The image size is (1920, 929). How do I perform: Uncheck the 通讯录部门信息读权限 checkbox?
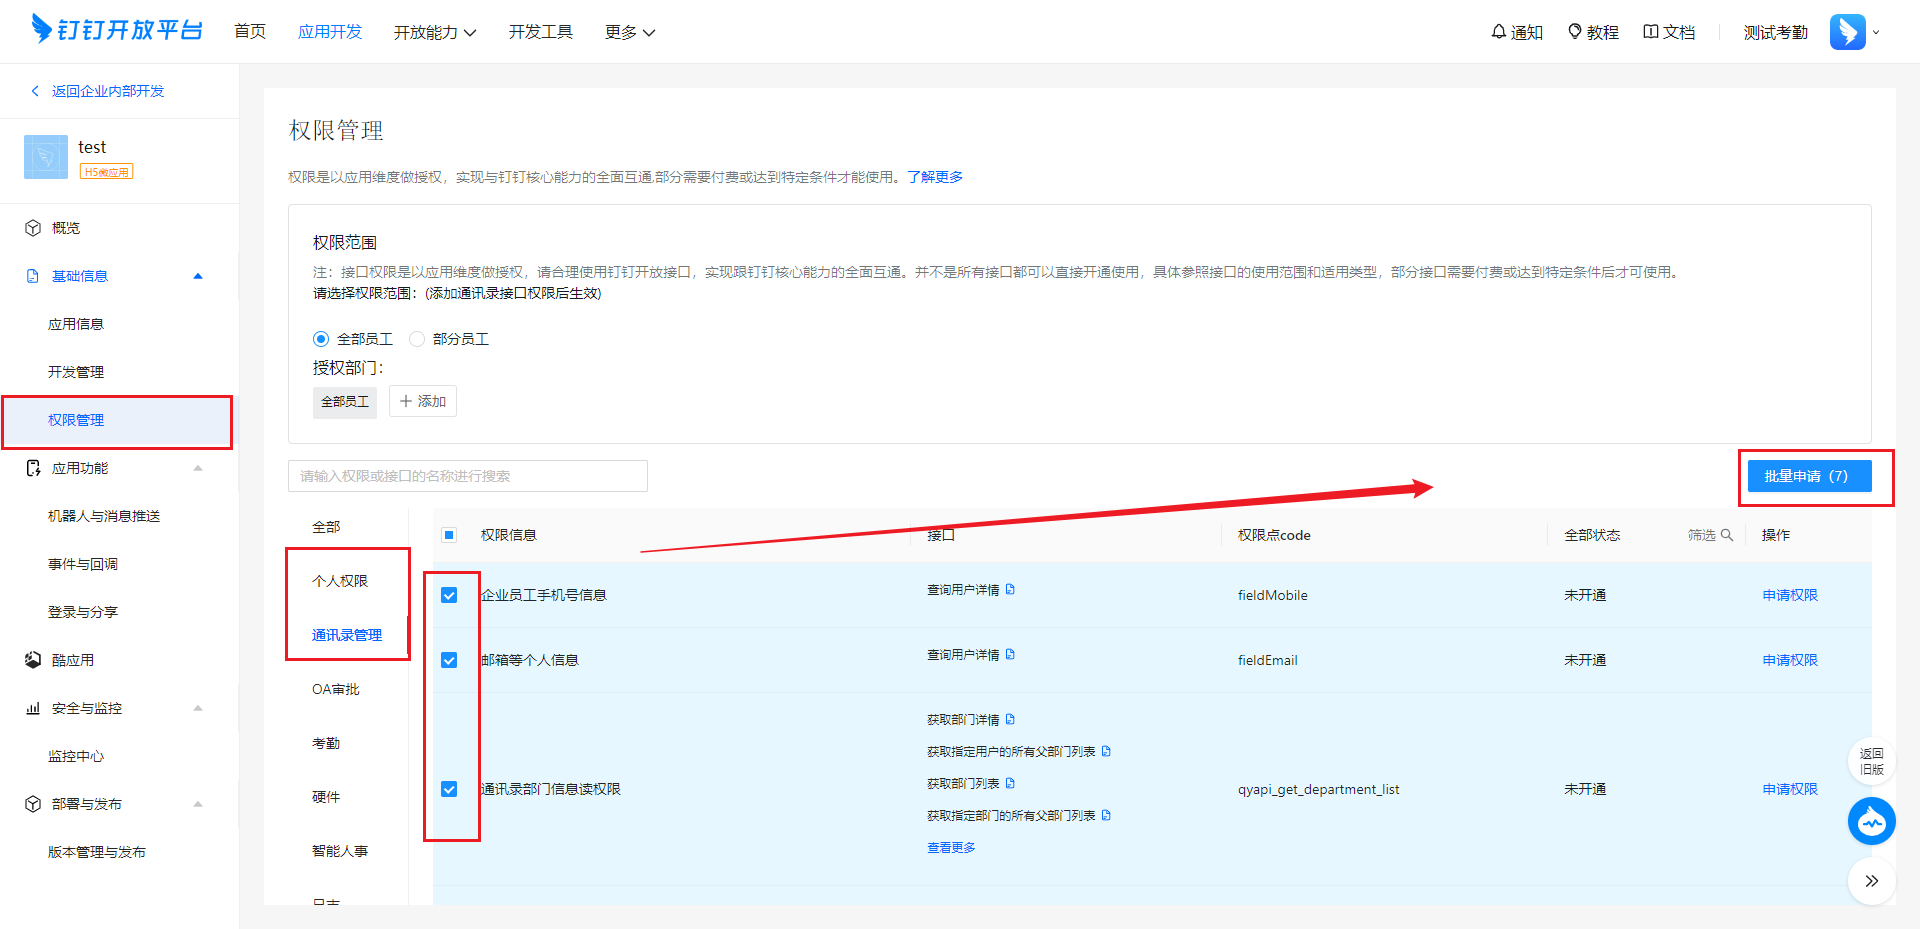coord(449,789)
